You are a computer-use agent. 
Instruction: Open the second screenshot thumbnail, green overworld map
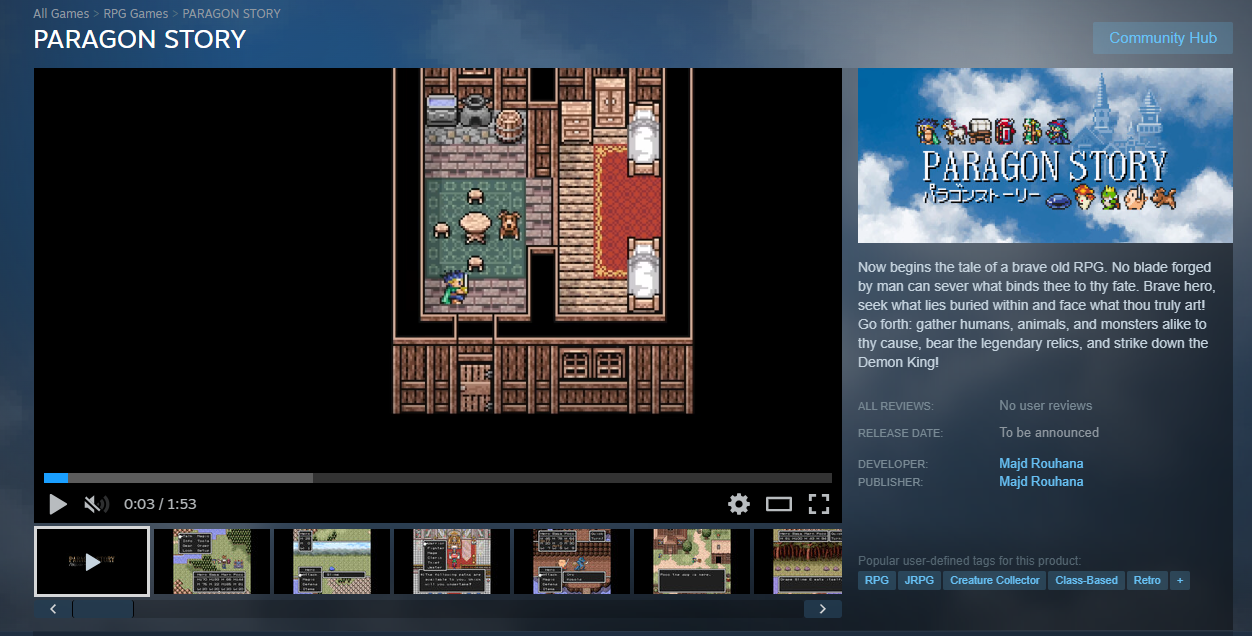pos(211,561)
